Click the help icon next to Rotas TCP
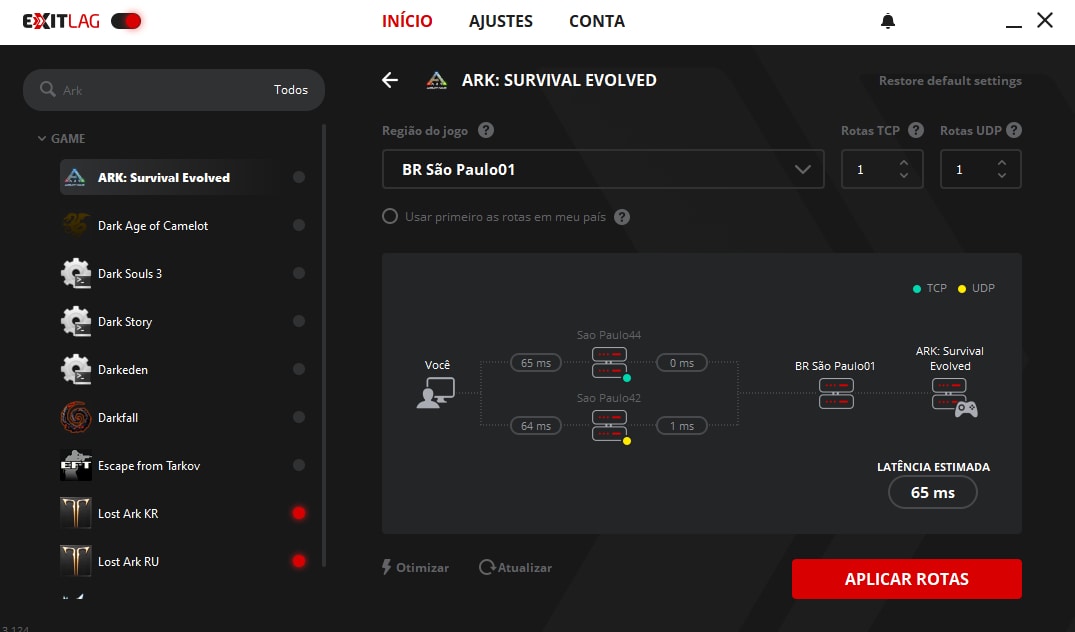 click(918, 131)
